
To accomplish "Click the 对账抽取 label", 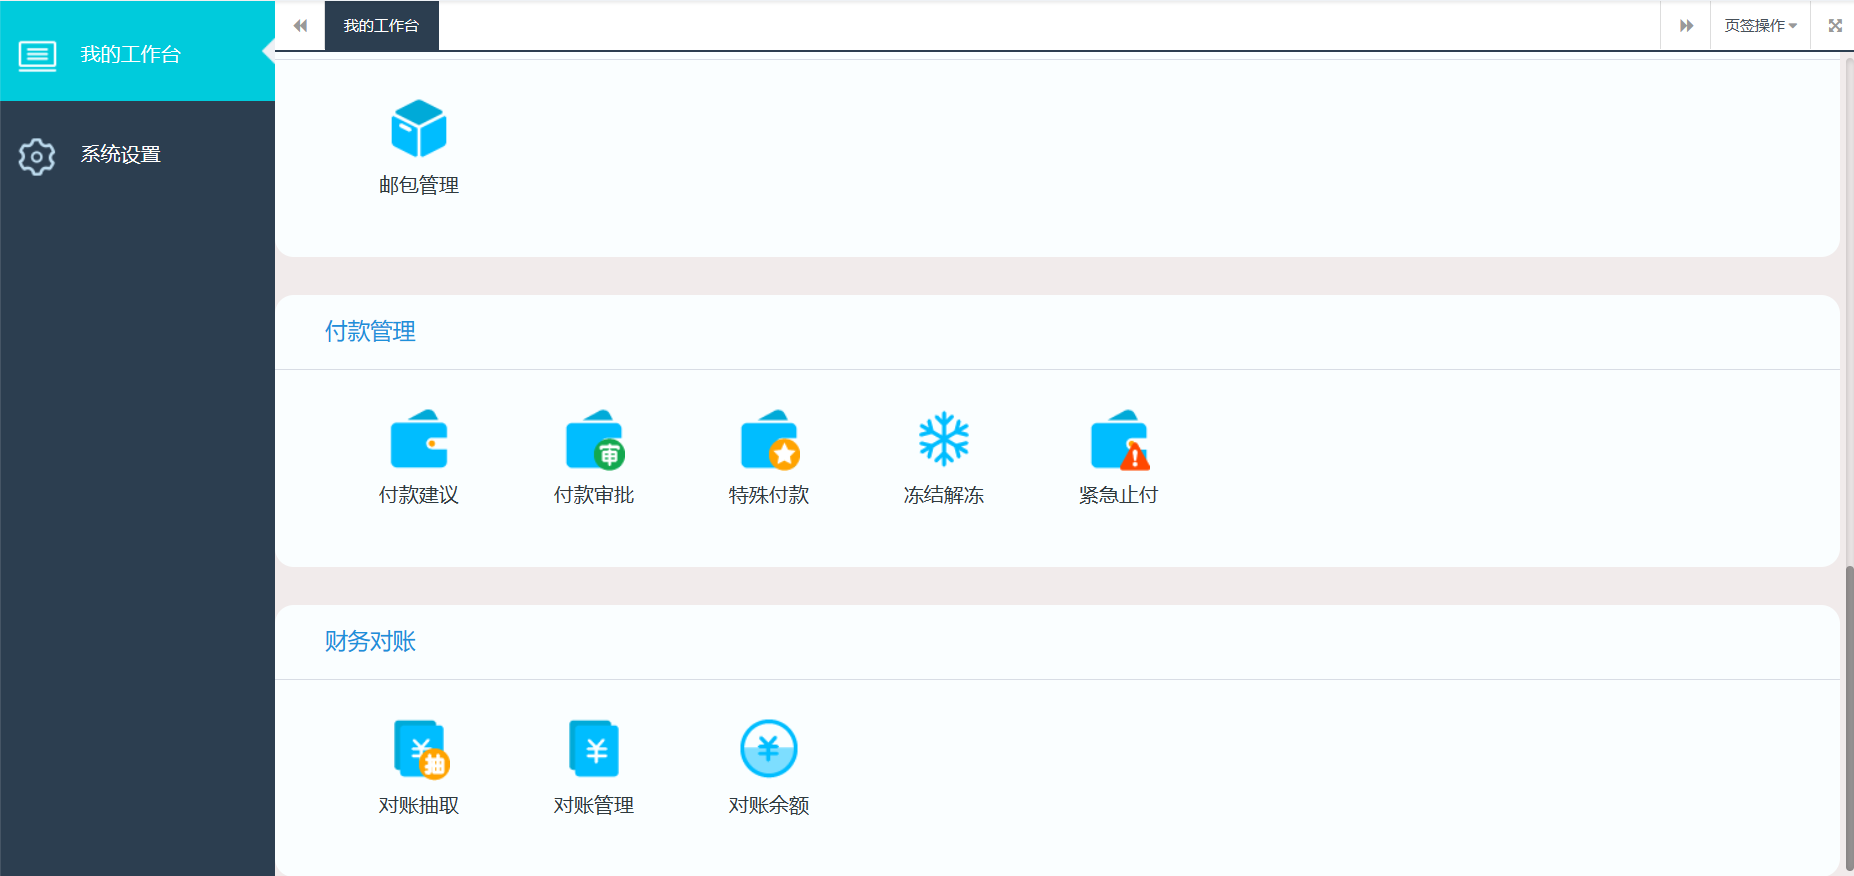I will pyautogui.click(x=419, y=806).
